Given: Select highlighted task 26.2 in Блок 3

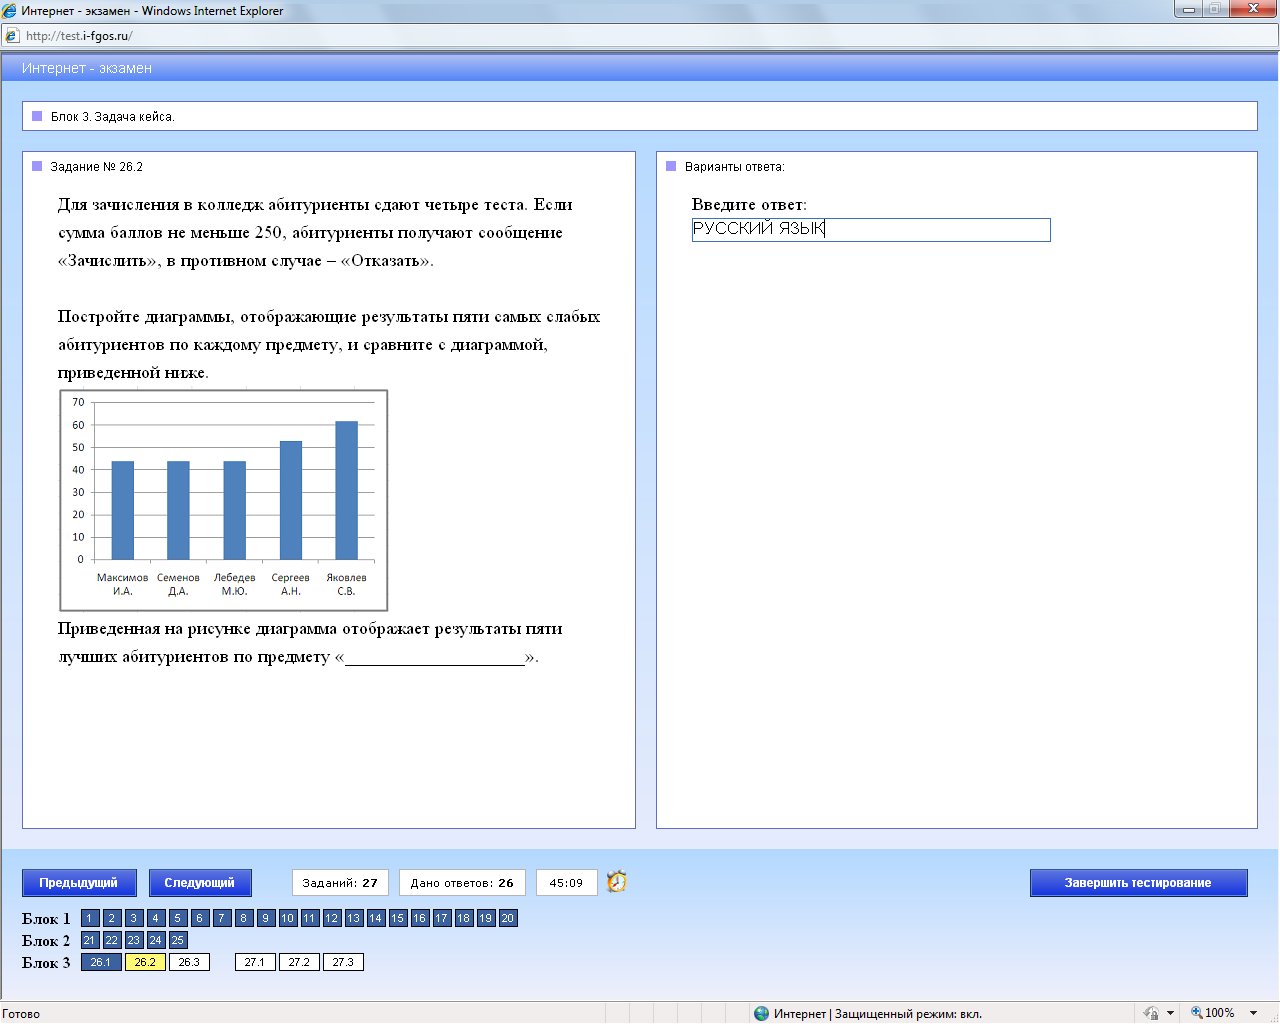Looking at the screenshot, I should coord(145,962).
